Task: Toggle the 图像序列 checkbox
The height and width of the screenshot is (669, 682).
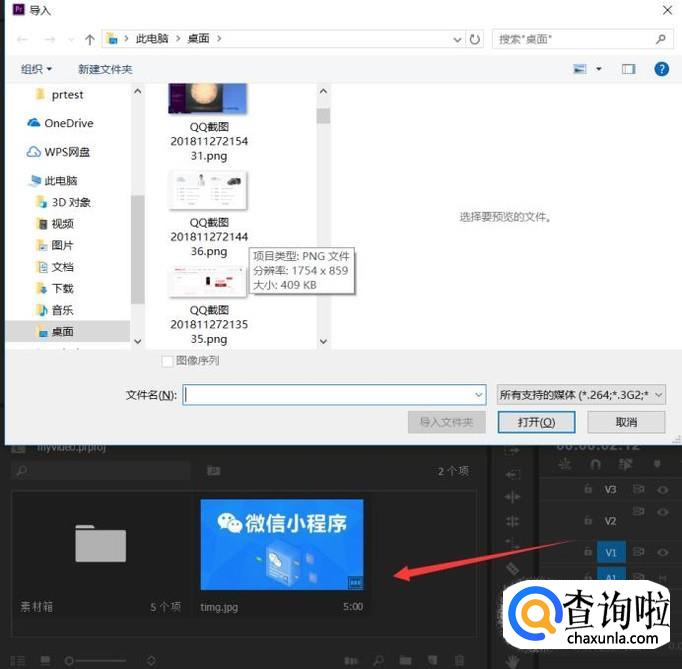Action: click(167, 361)
